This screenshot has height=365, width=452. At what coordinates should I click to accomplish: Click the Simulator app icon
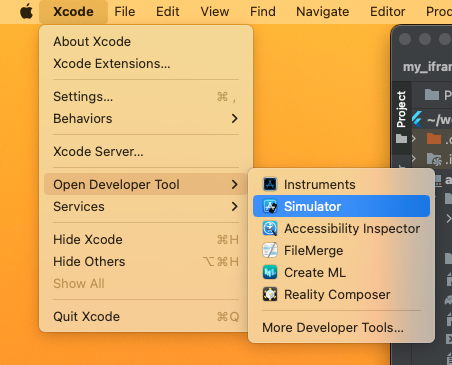click(270, 206)
